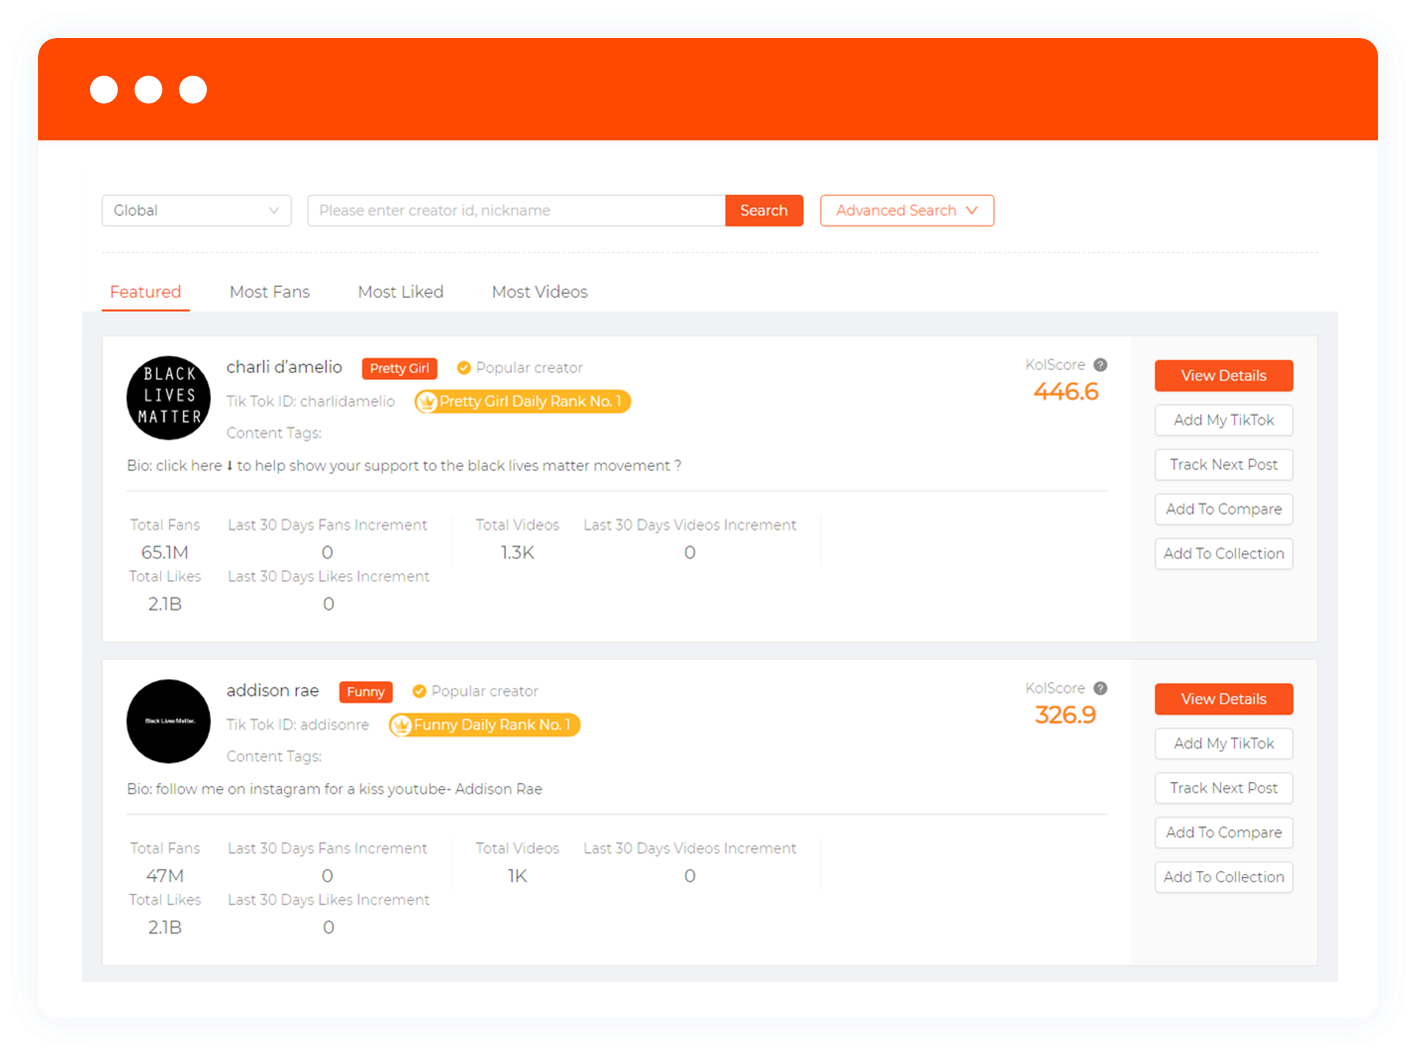This screenshot has width=1416, height=1056.
Task: Click the KolScore help icon for charli d'amelio
Action: (1100, 365)
